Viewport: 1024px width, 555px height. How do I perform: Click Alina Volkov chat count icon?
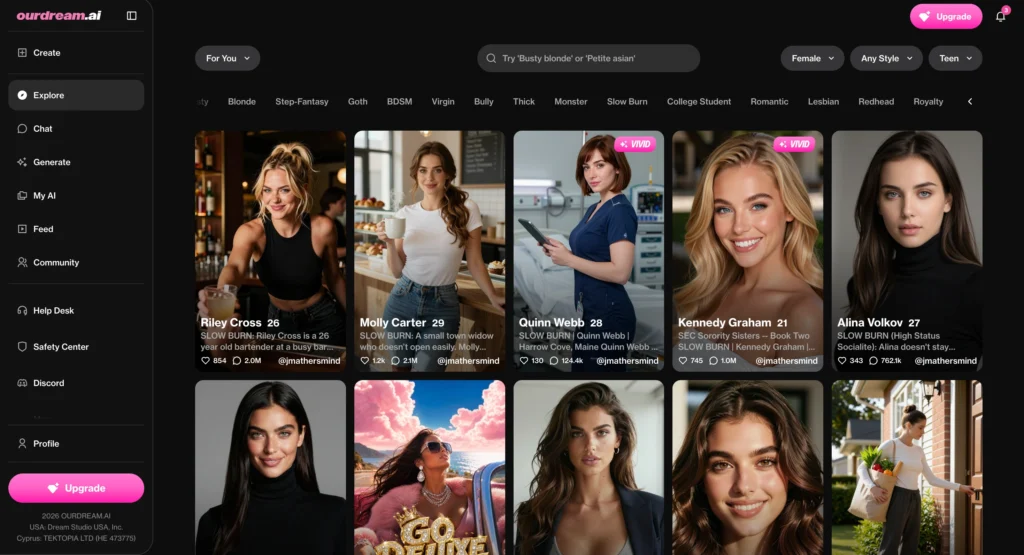coord(873,360)
